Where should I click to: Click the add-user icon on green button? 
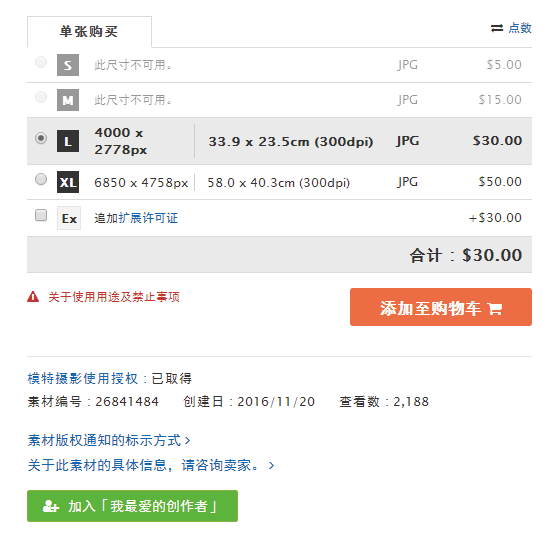pyautogui.click(x=51, y=506)
